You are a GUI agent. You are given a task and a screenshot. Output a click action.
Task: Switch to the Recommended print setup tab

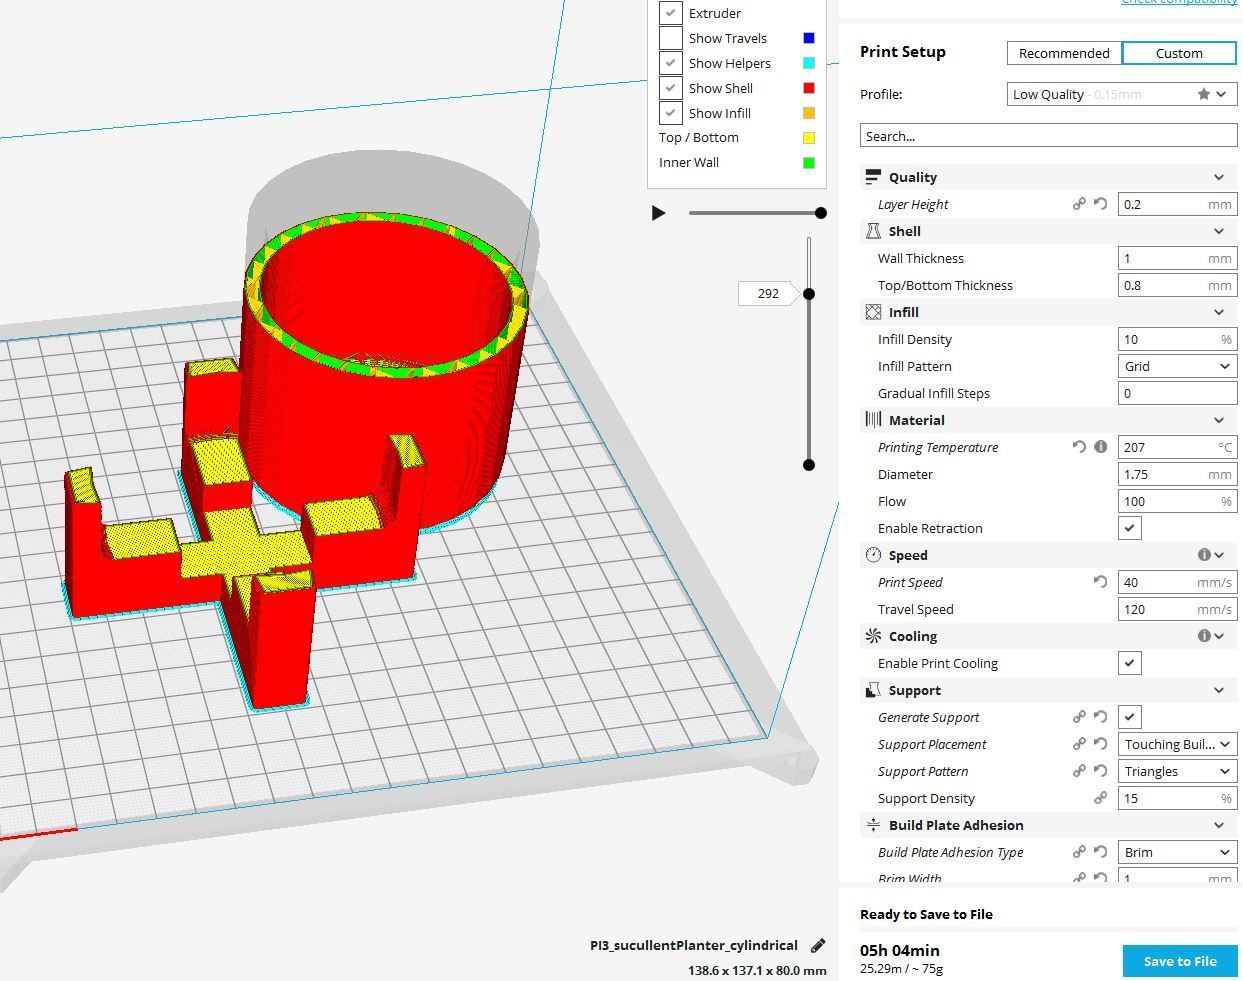pyautogui.click(x=1063, y=52)
